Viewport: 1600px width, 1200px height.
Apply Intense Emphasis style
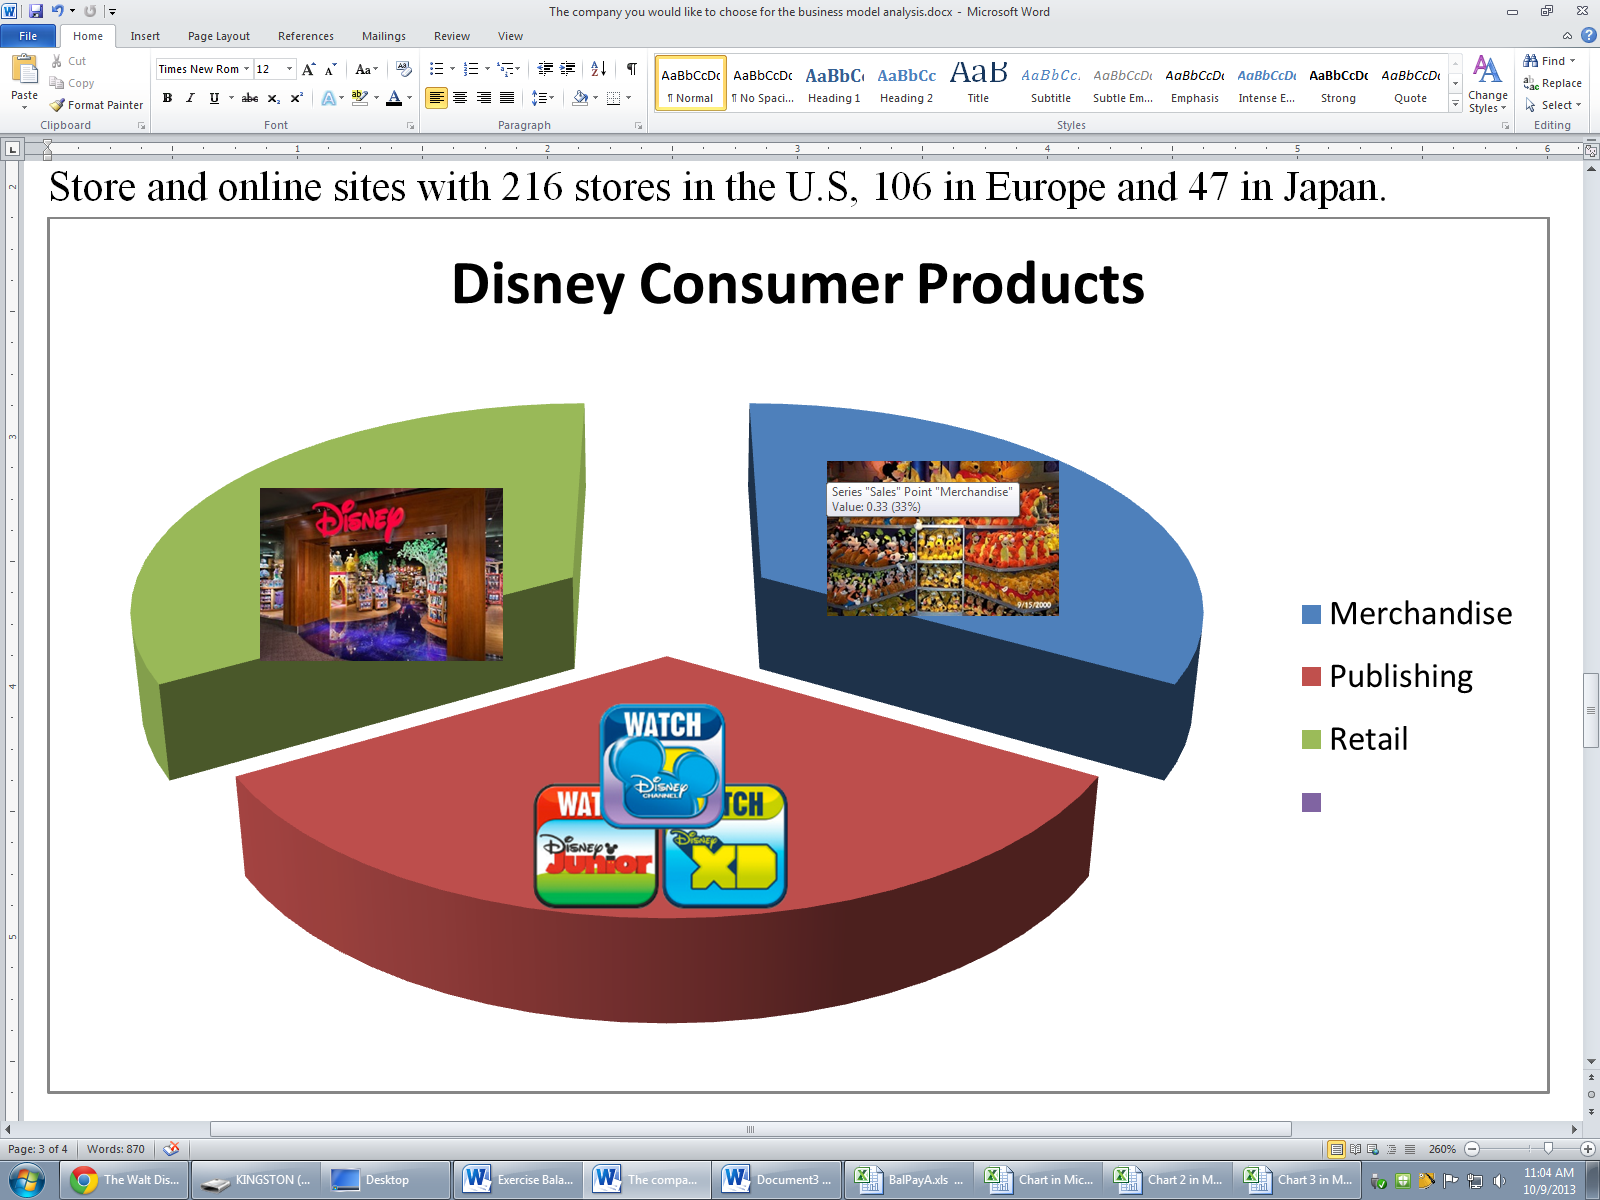point(1266,84)
